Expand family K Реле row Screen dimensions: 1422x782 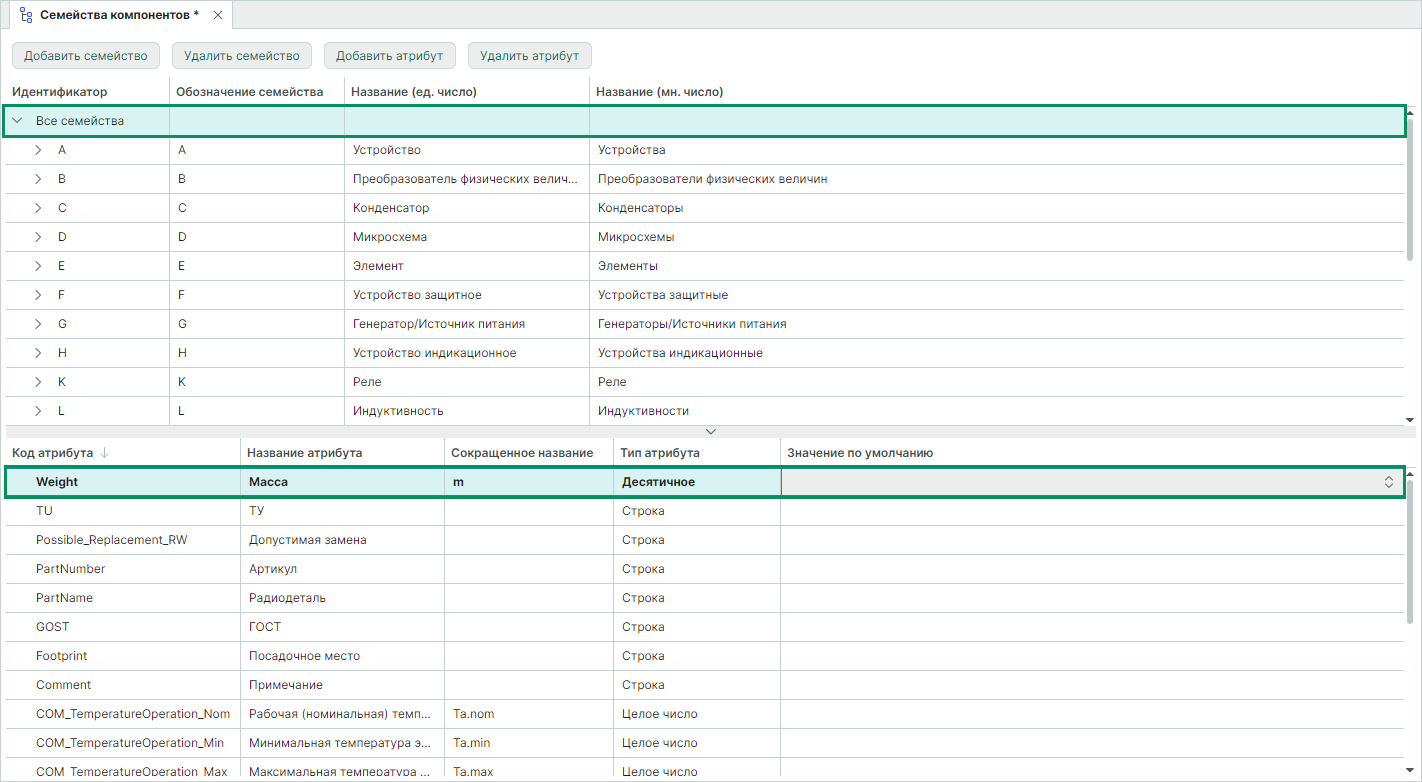pos(38,382)
